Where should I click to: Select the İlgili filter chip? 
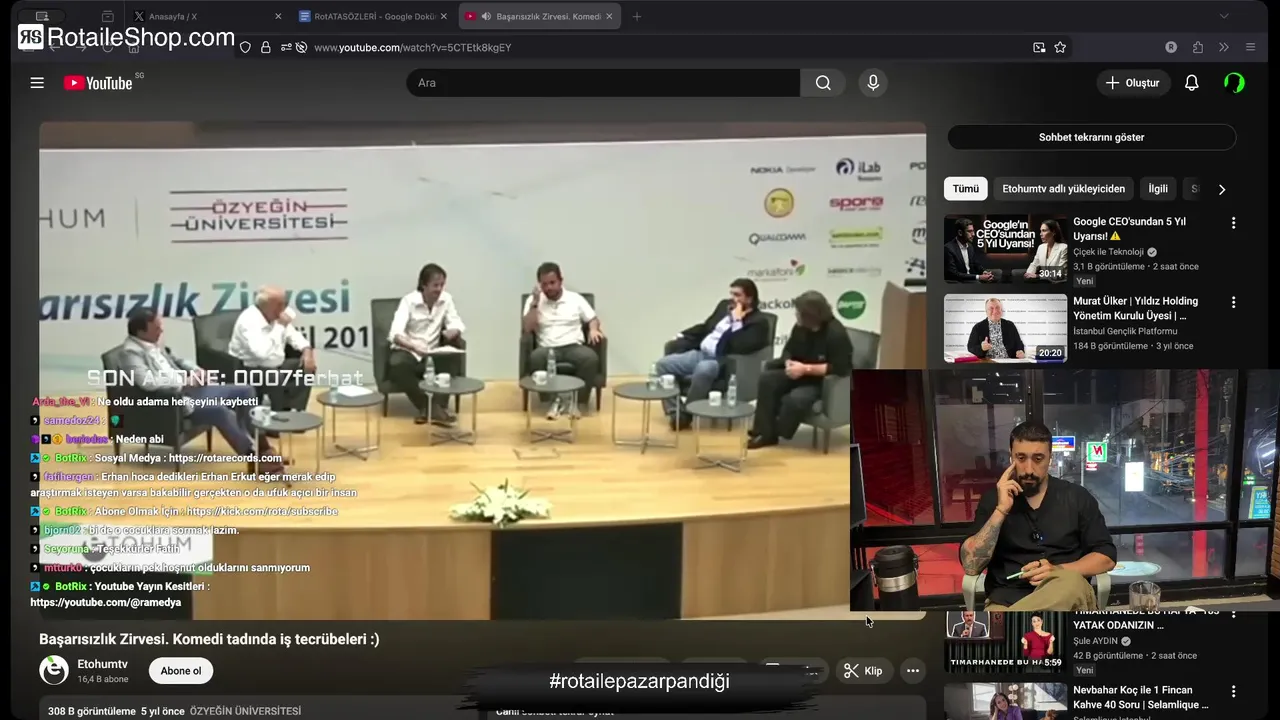pos(1158,189)
